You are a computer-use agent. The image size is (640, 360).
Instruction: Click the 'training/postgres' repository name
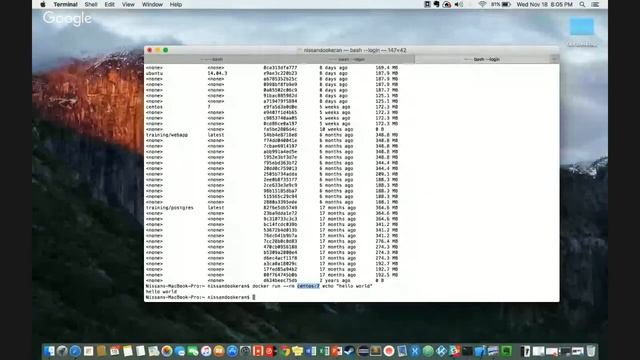pyautogui.click(x=169, y=207)
